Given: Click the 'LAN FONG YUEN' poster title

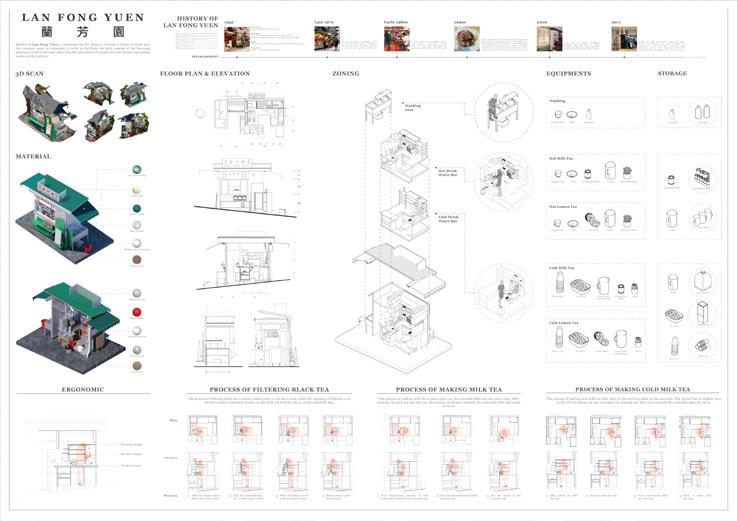Looking at the screenshot, I should pos(83,18).
